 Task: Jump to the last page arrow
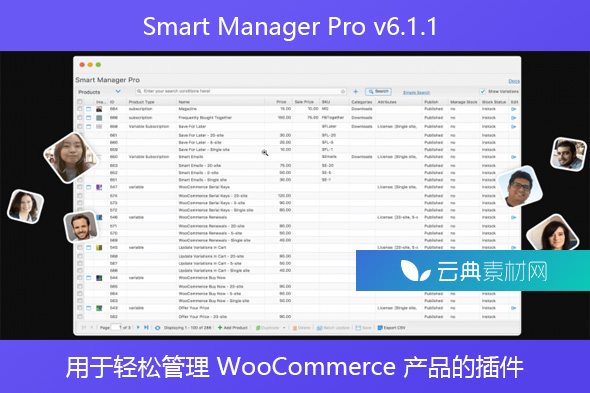146,328
